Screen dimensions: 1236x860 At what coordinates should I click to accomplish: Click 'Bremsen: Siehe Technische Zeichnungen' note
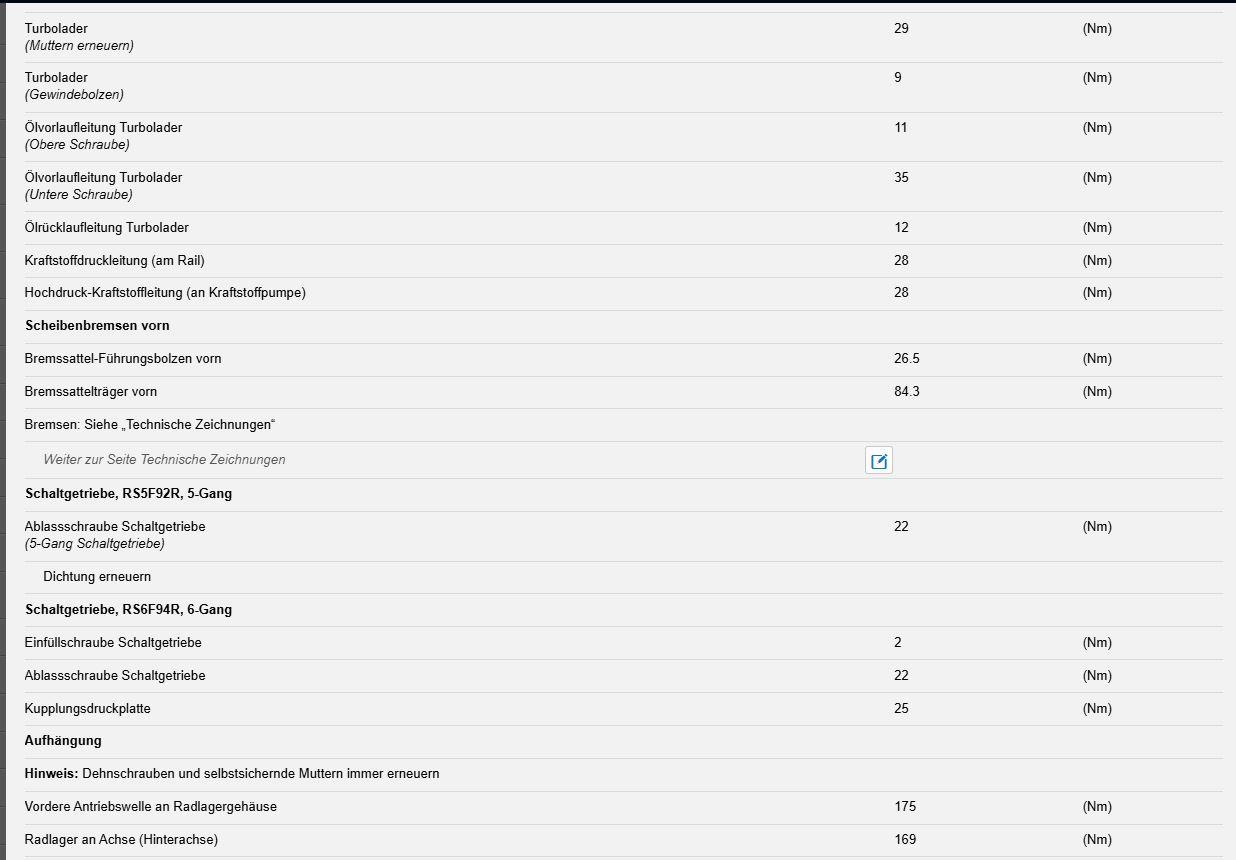[150, 425]
